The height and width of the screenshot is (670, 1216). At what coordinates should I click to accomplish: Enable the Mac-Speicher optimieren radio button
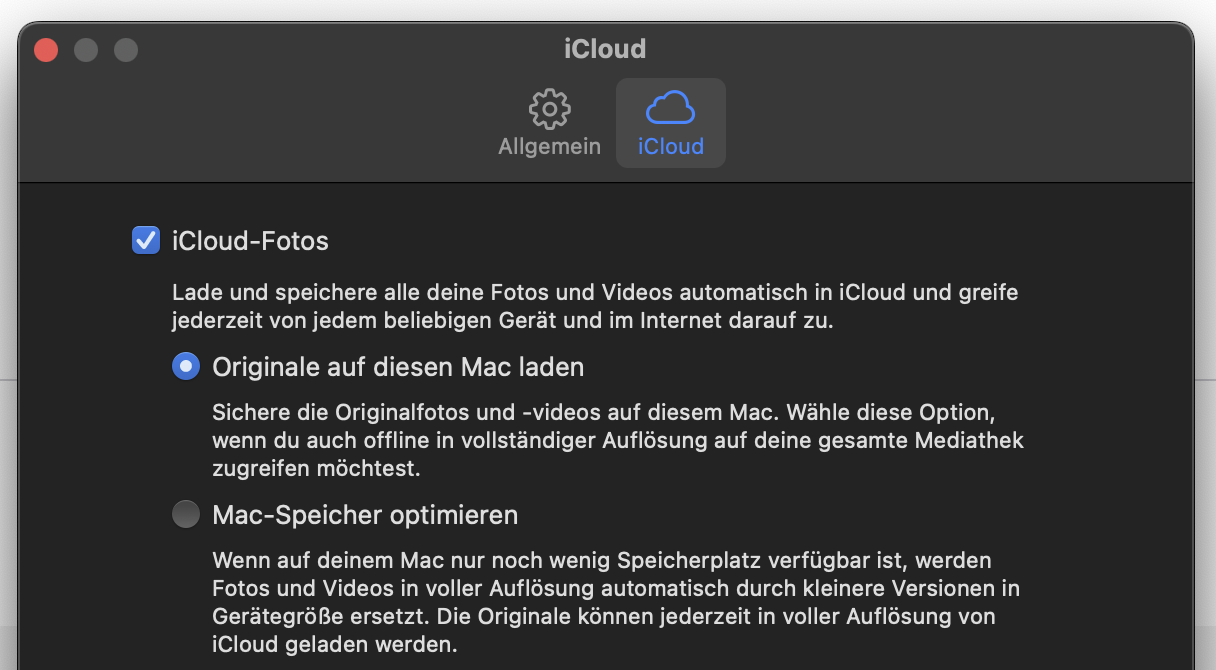click(x=186, y=515)
